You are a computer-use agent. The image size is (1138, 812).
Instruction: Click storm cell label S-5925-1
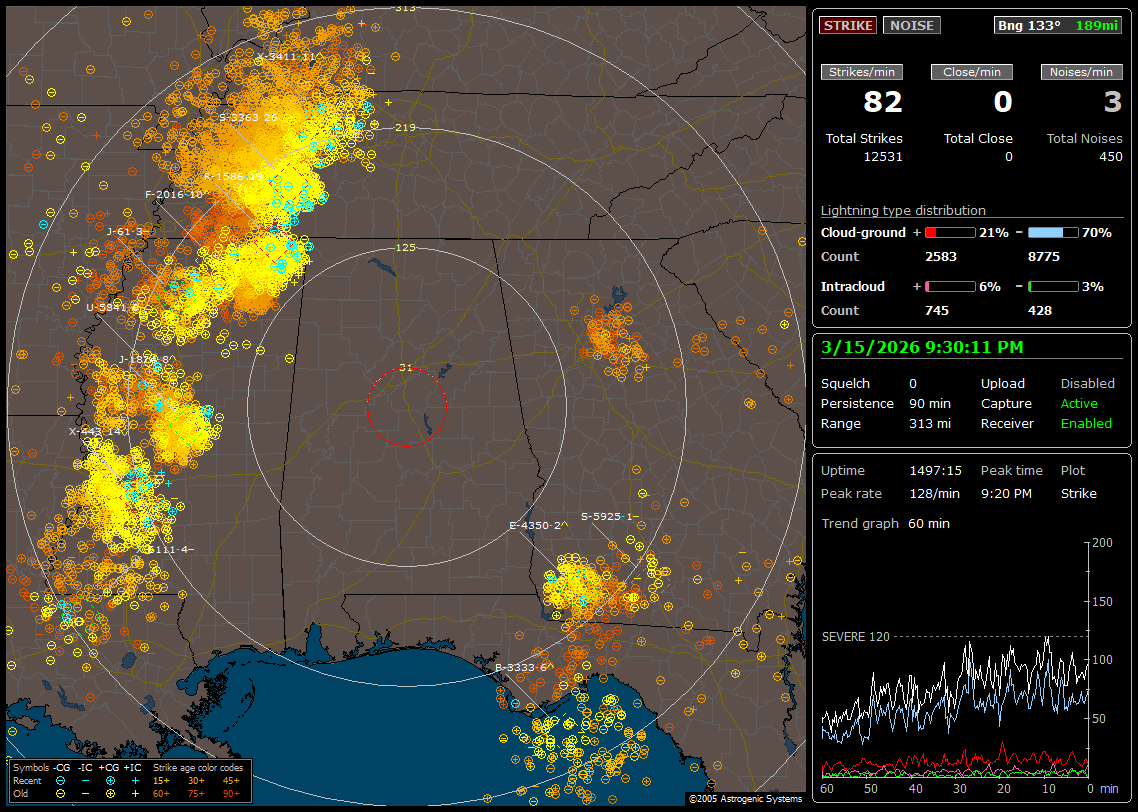[608, 517]
